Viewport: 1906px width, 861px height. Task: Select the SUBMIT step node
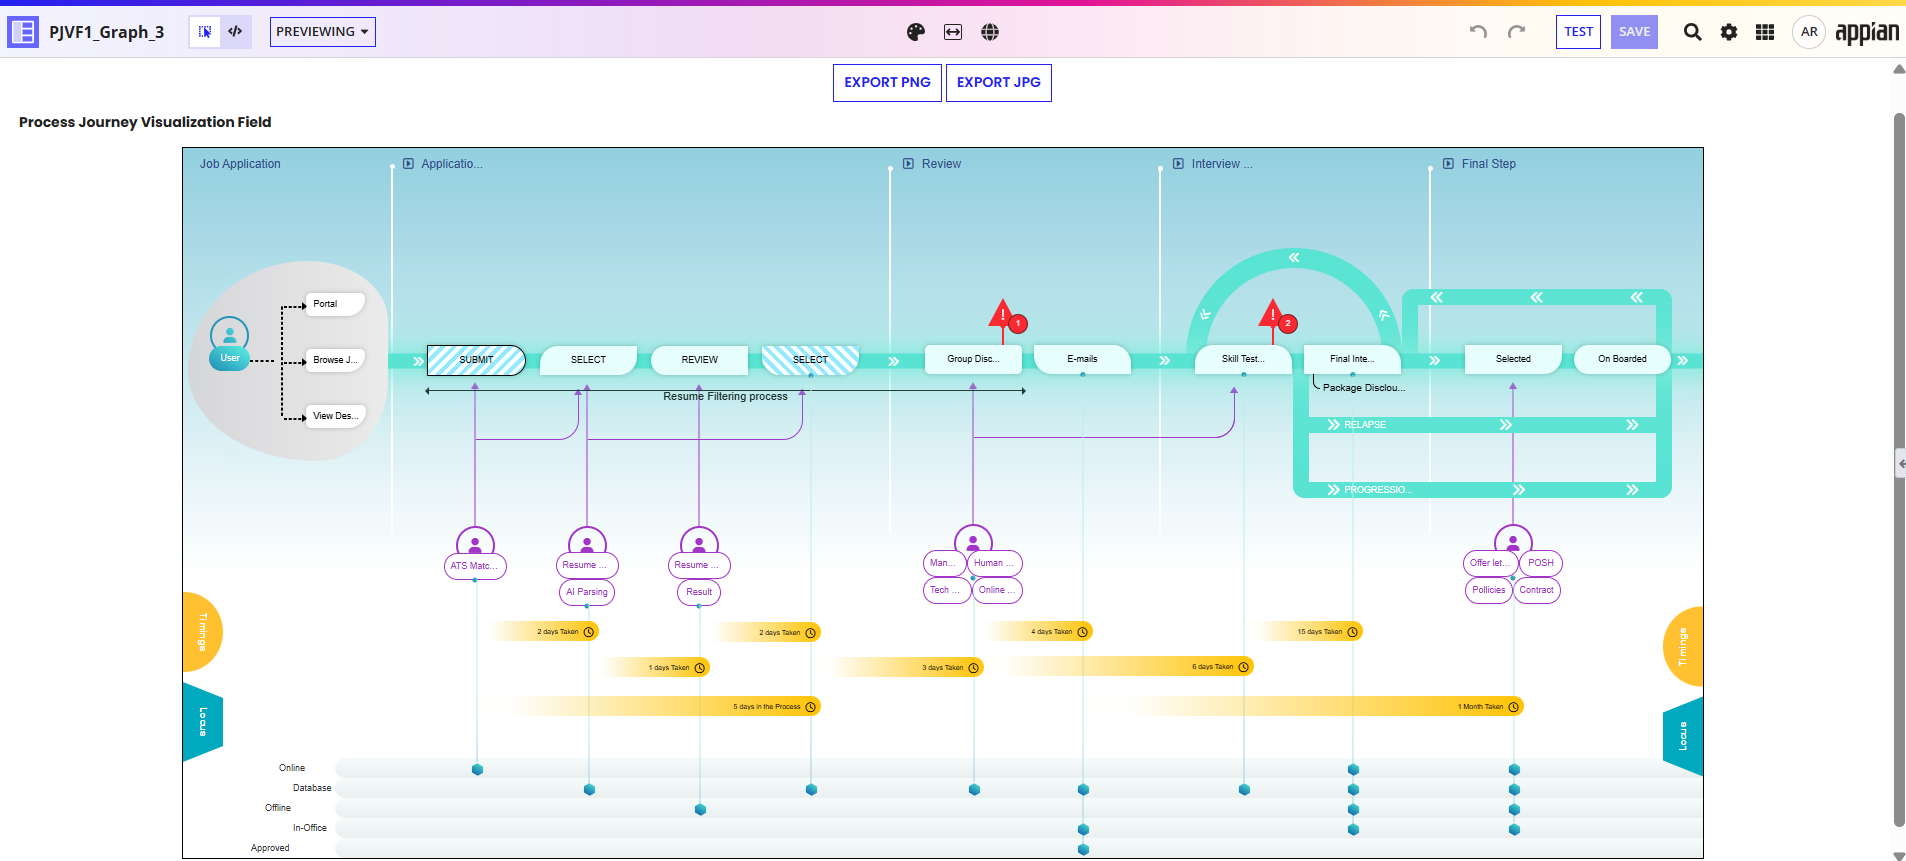[476, 360]
